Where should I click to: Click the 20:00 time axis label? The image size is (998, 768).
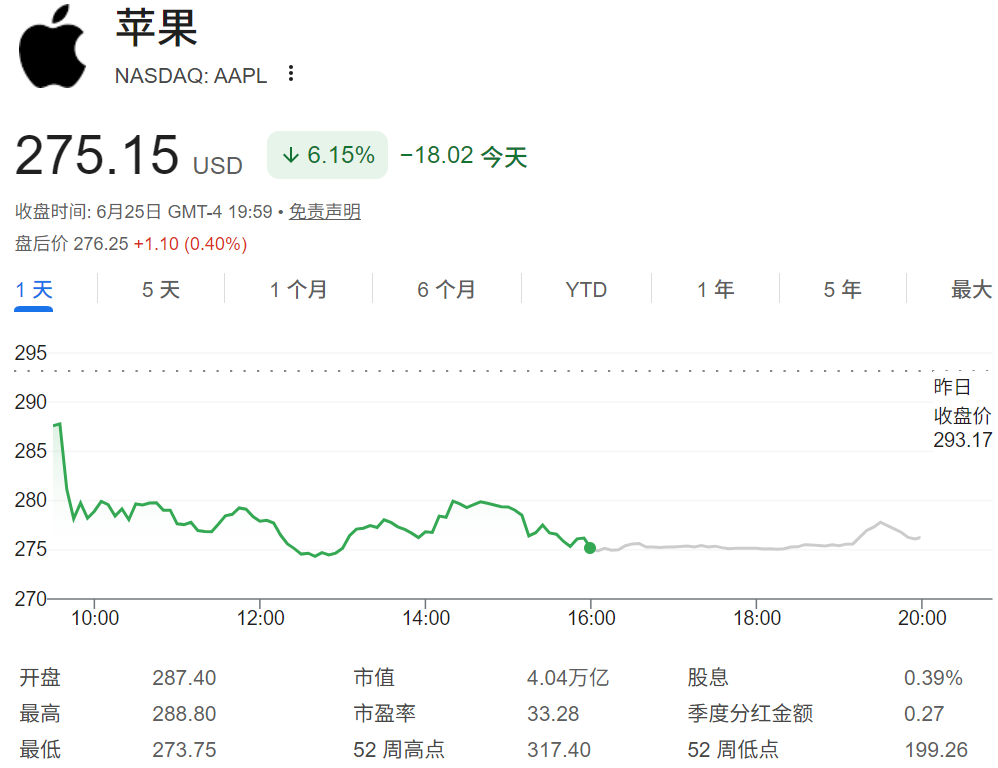pyautogui.click(x=922, y=618)
